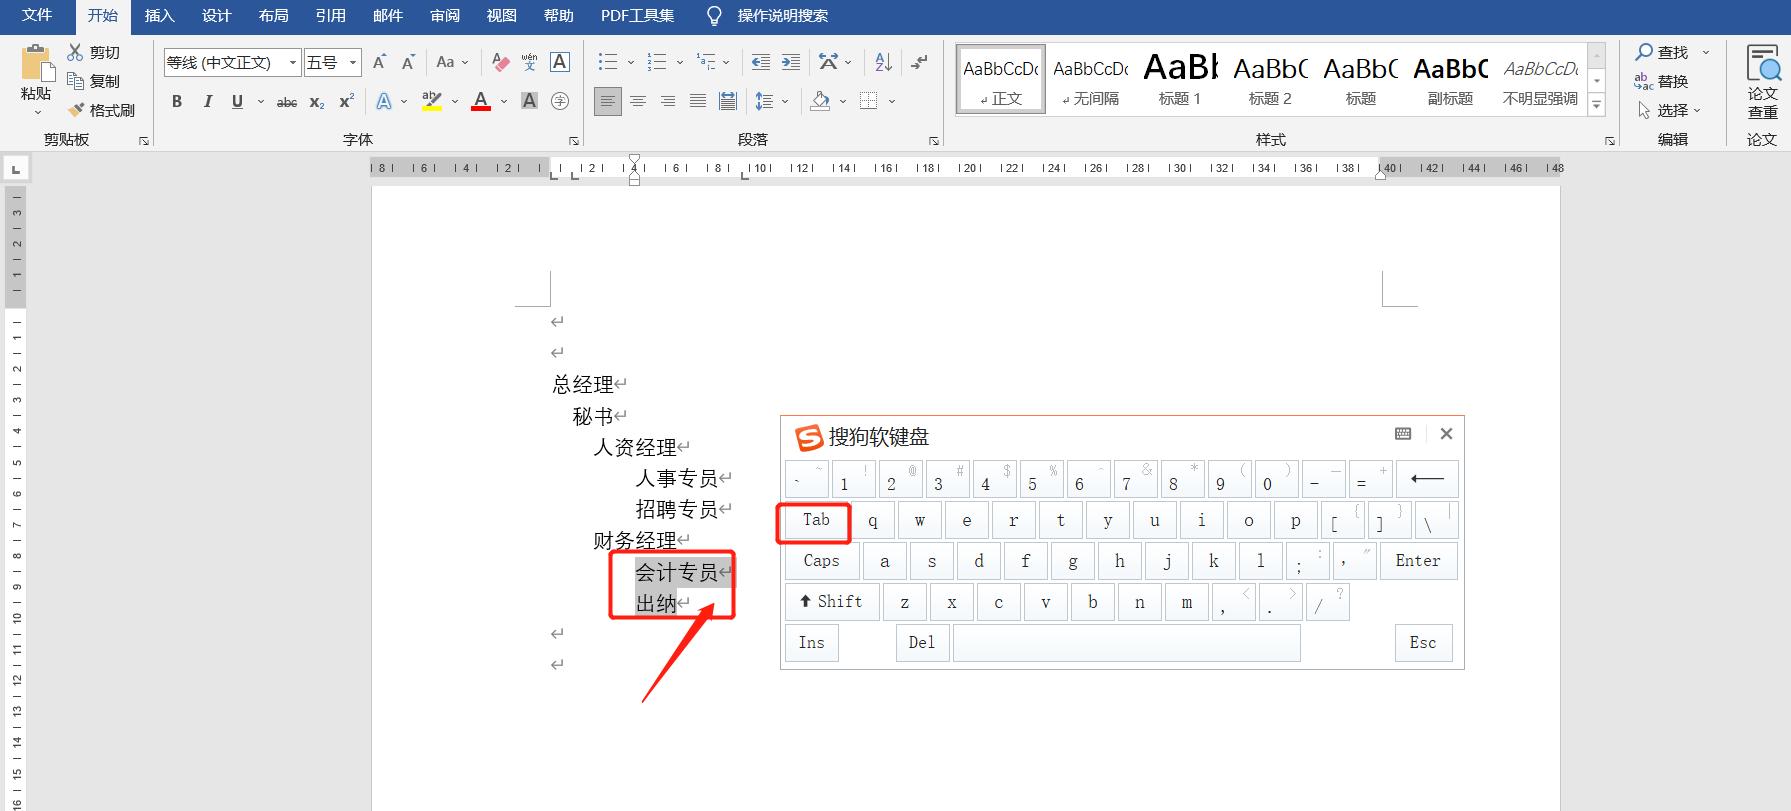Image resolution: width=1791 pixels, height=811 pixels.
Task: Toggle Italic formatting
Action: click(x=207, y=101)
